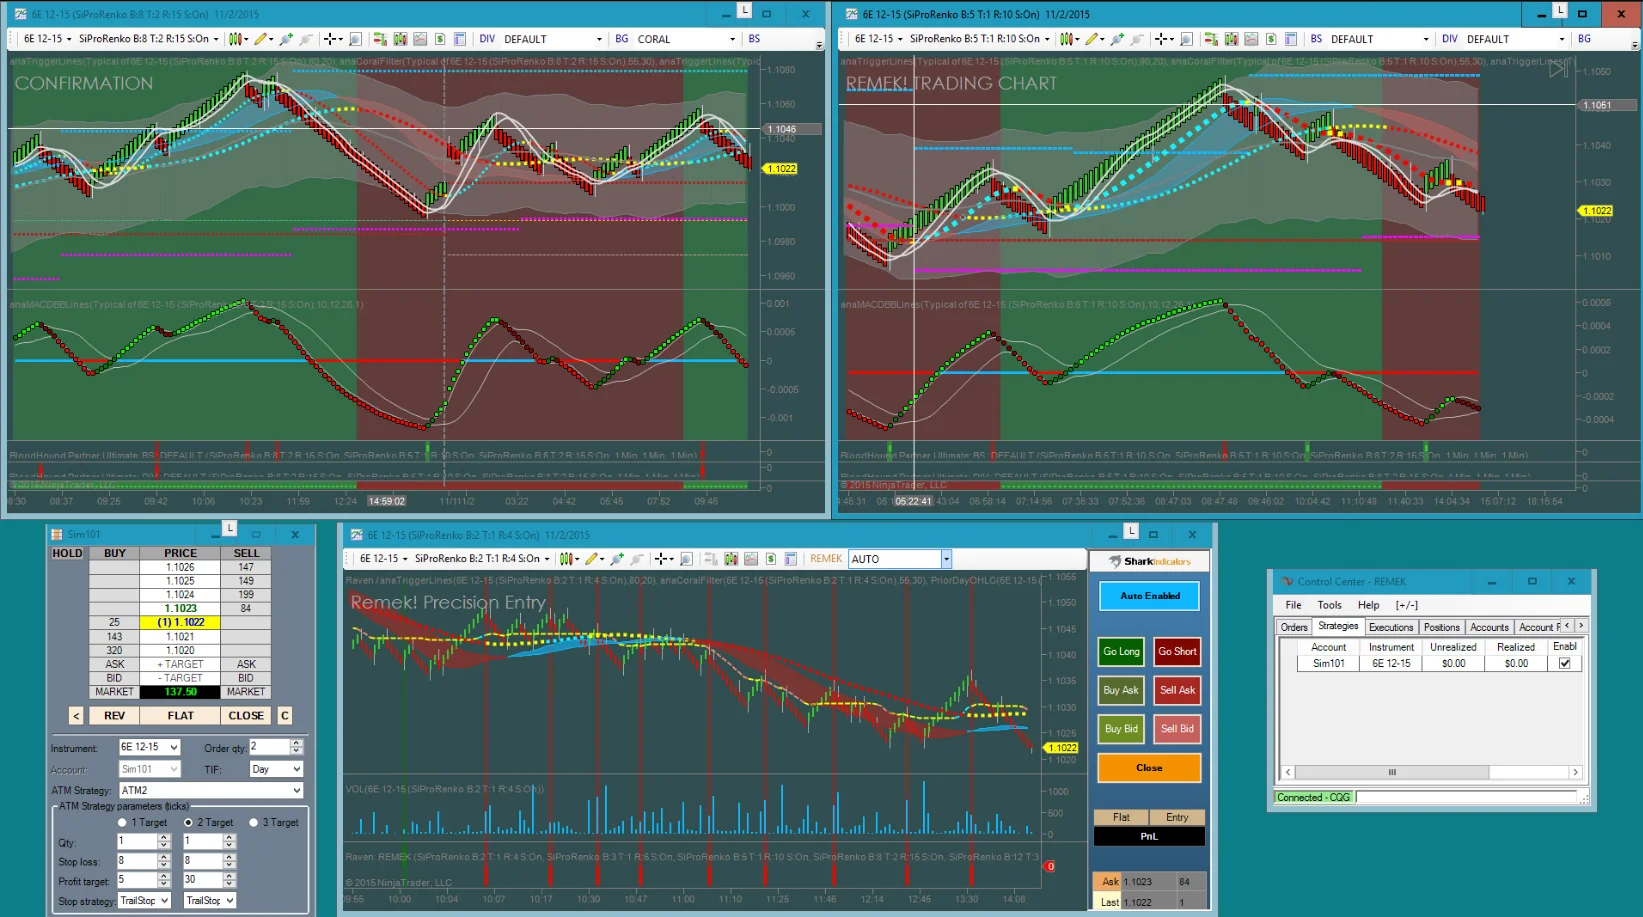Select drawing pencil tool in Confirmation chart
The image size is (1643, 917).
coord(262,39)
